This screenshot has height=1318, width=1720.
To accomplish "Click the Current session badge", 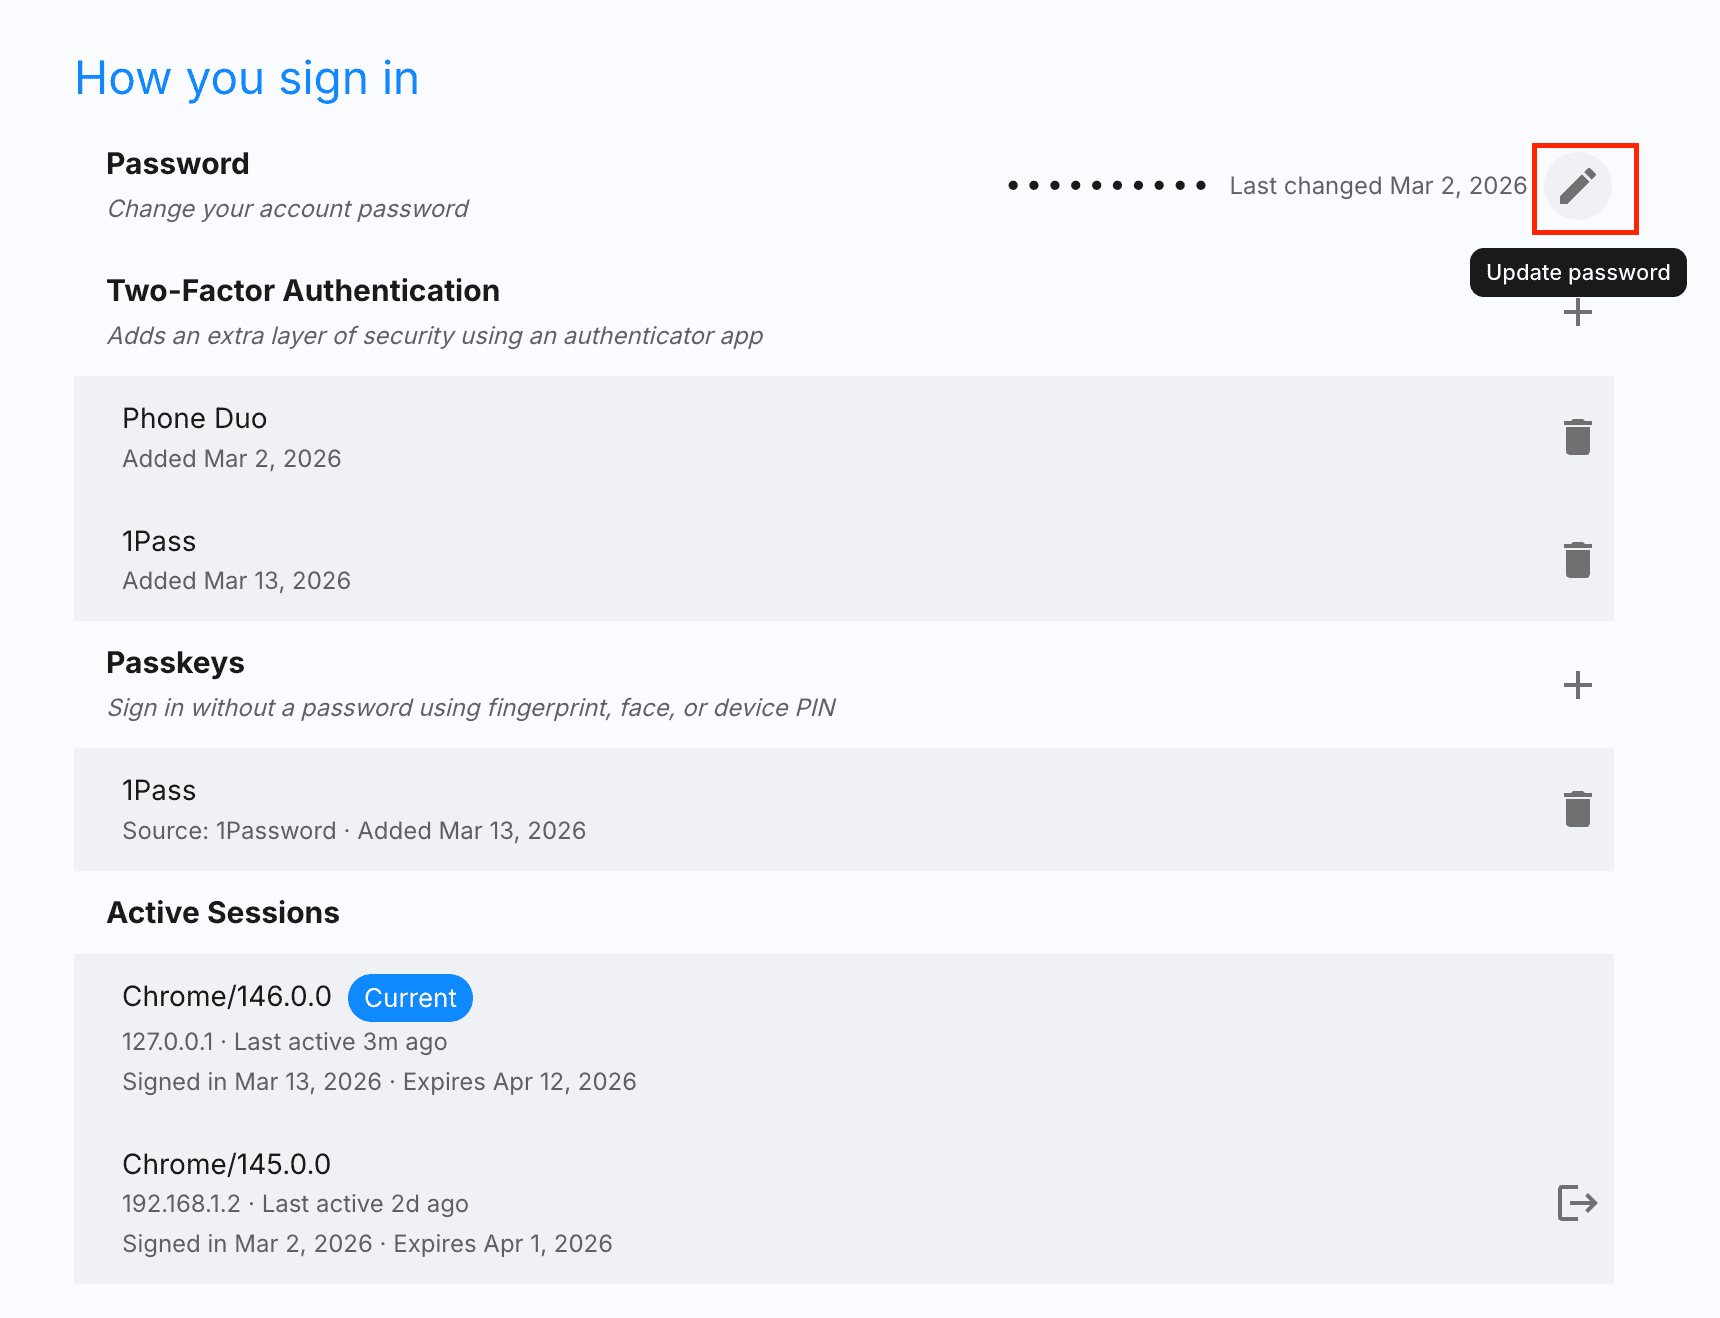I will tap(410, 997).
